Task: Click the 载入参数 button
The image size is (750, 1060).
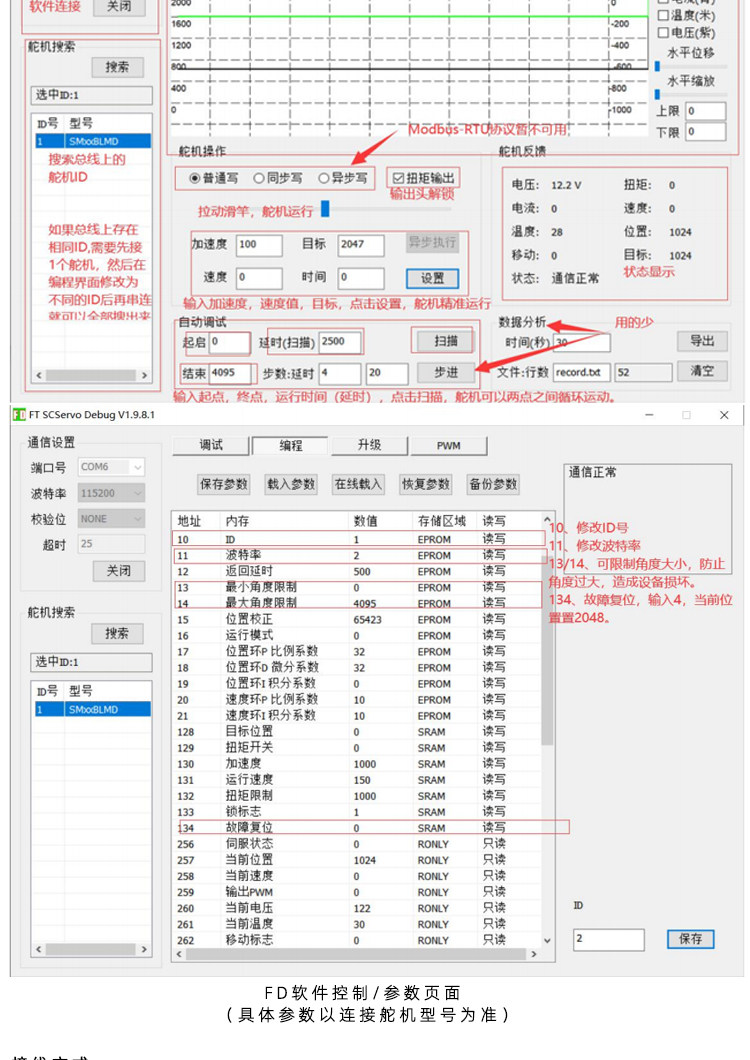Action: (291, 484)
